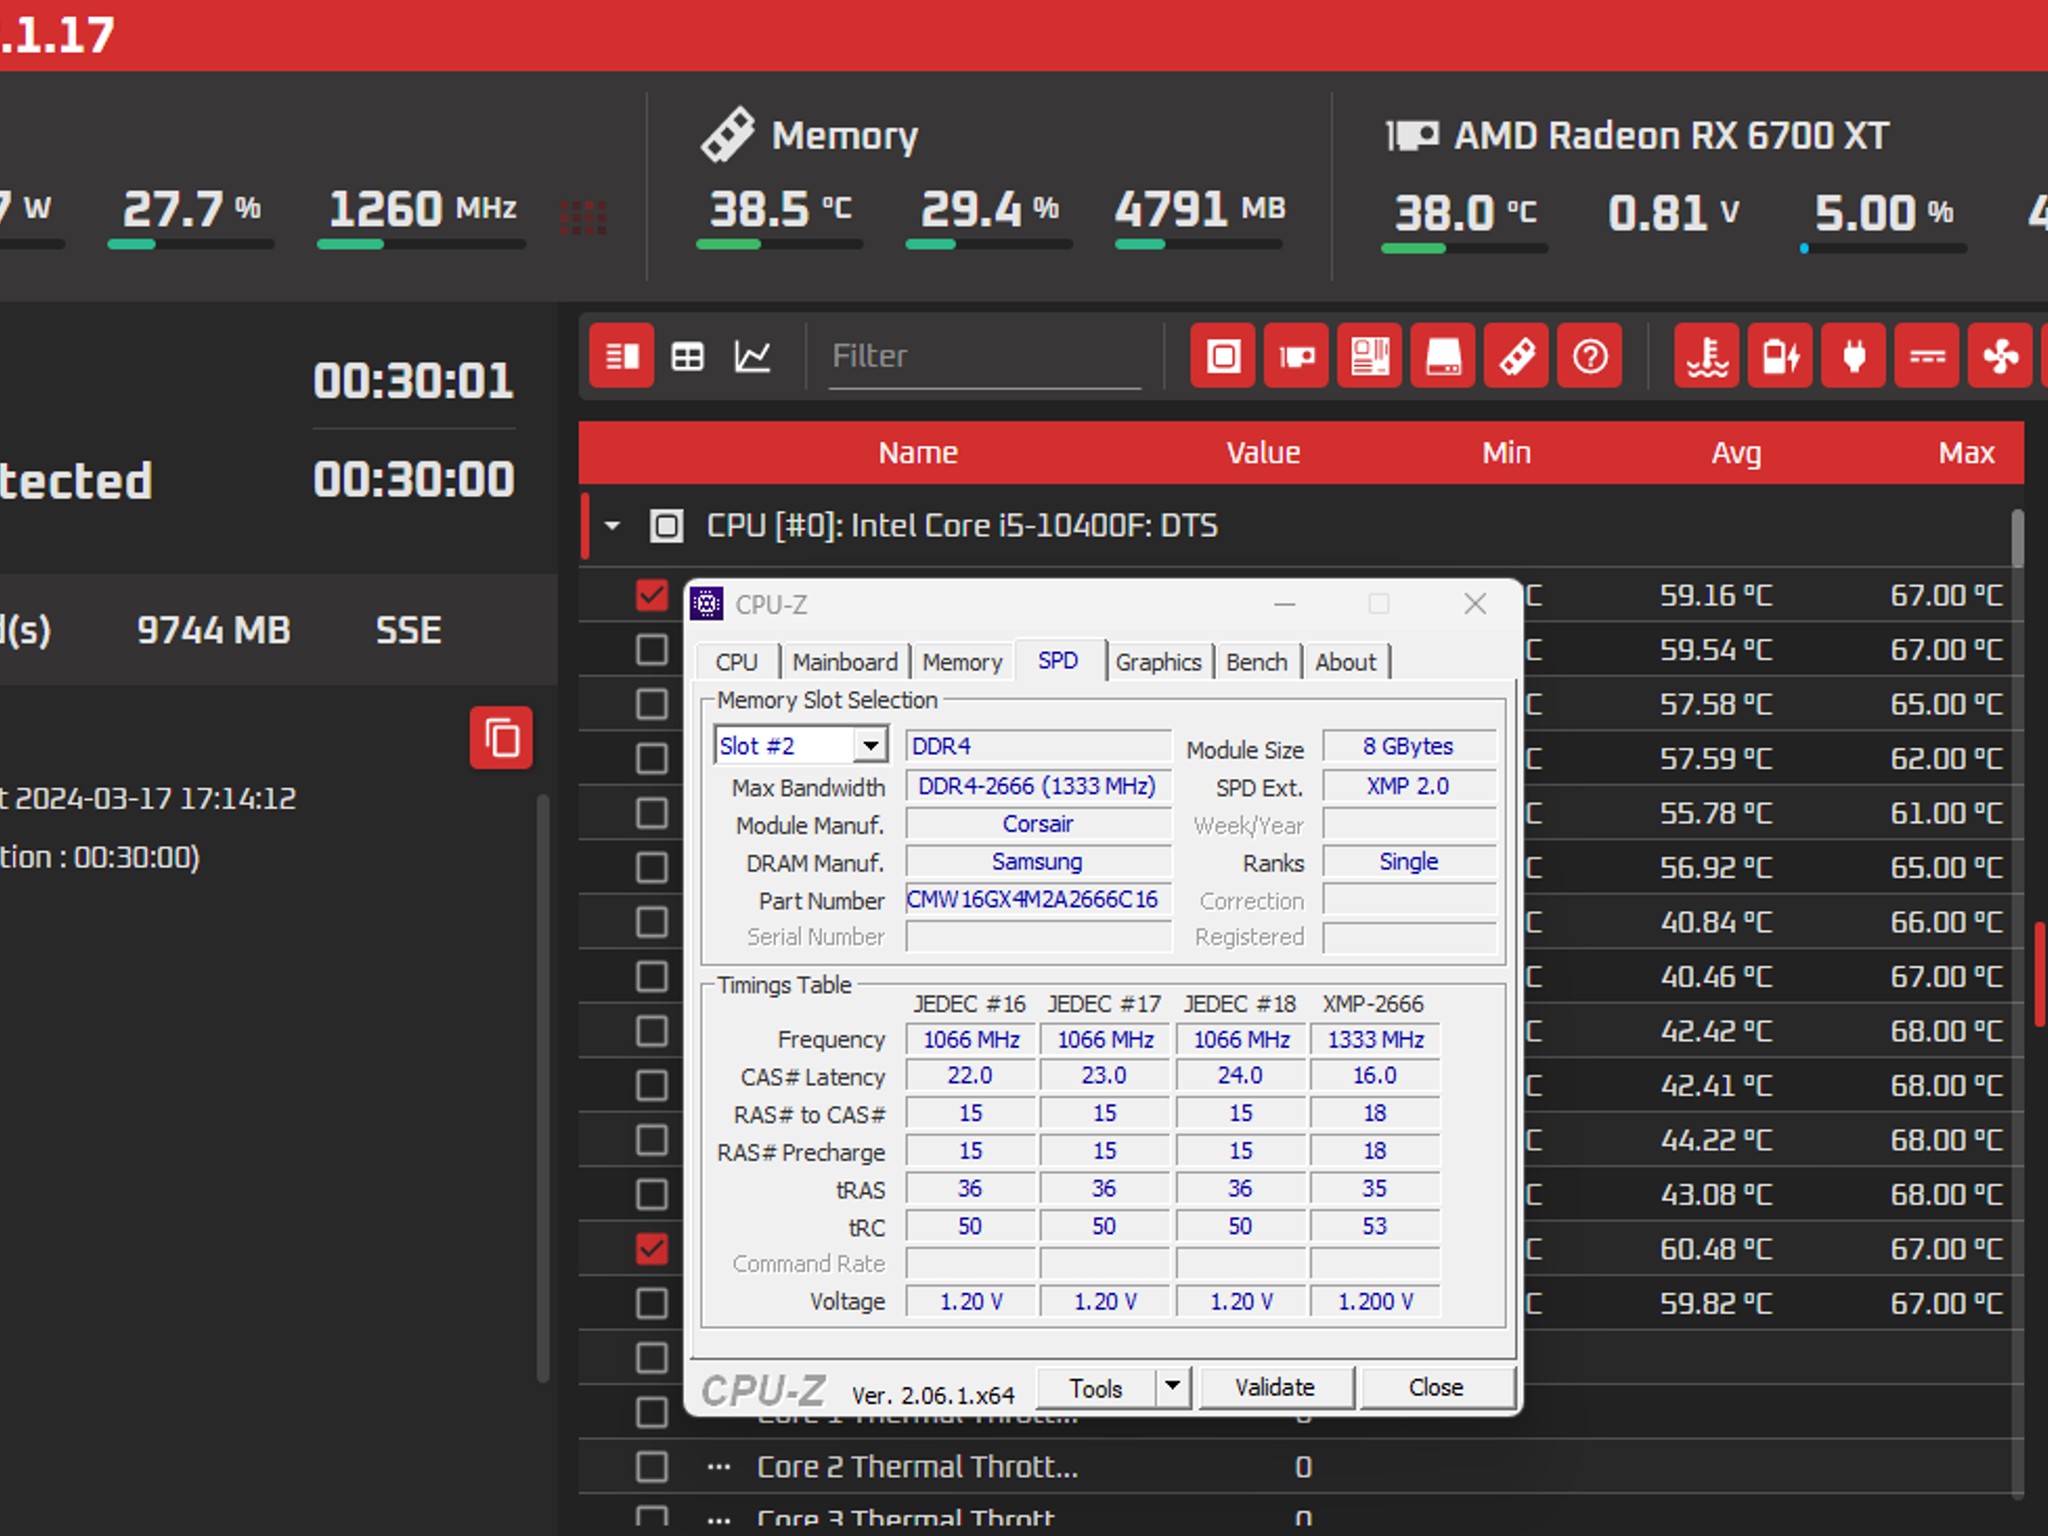2048x1536 pixels.
Task: Switch to the table grid view icon
Action: 687,356
